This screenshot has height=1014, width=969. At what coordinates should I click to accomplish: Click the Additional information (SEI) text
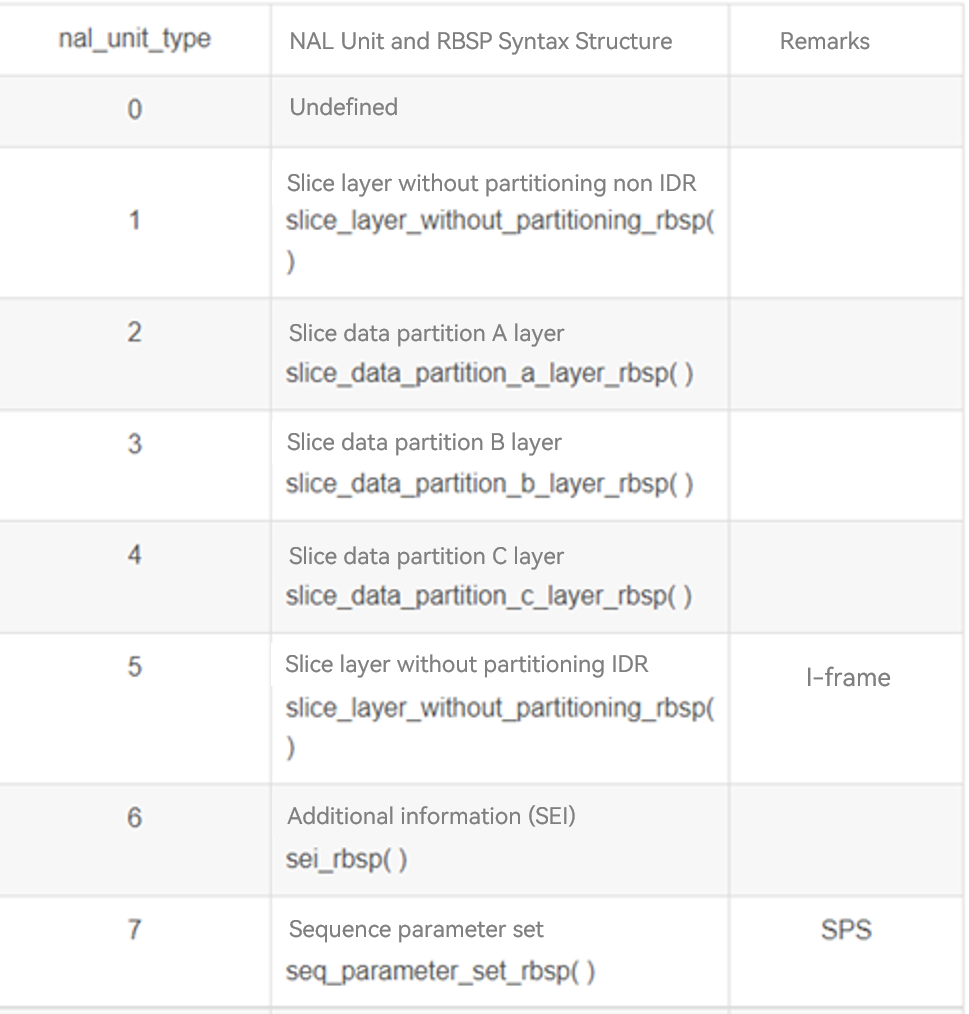tap(431, 816)
